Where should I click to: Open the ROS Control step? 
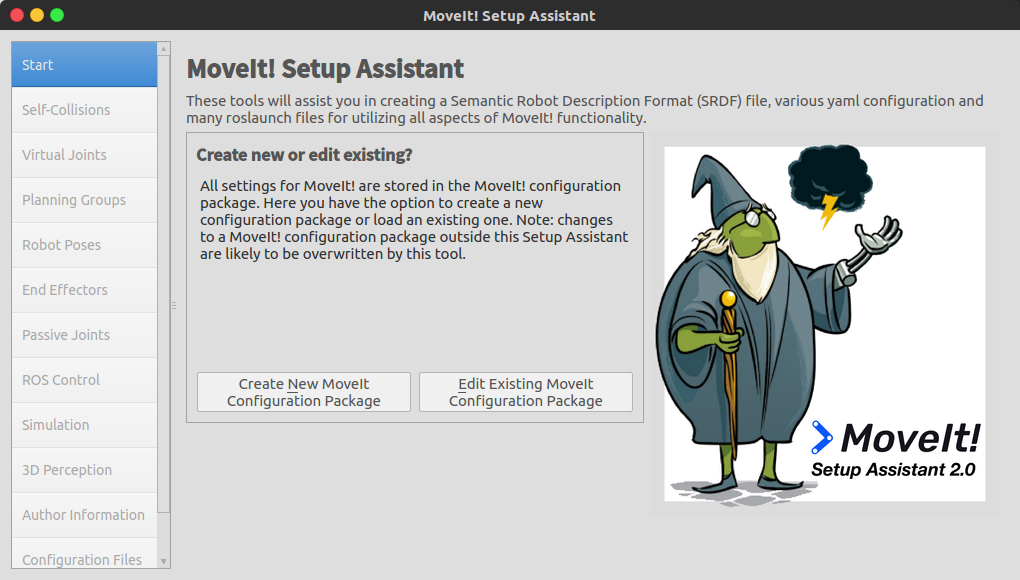pos(84,379)
